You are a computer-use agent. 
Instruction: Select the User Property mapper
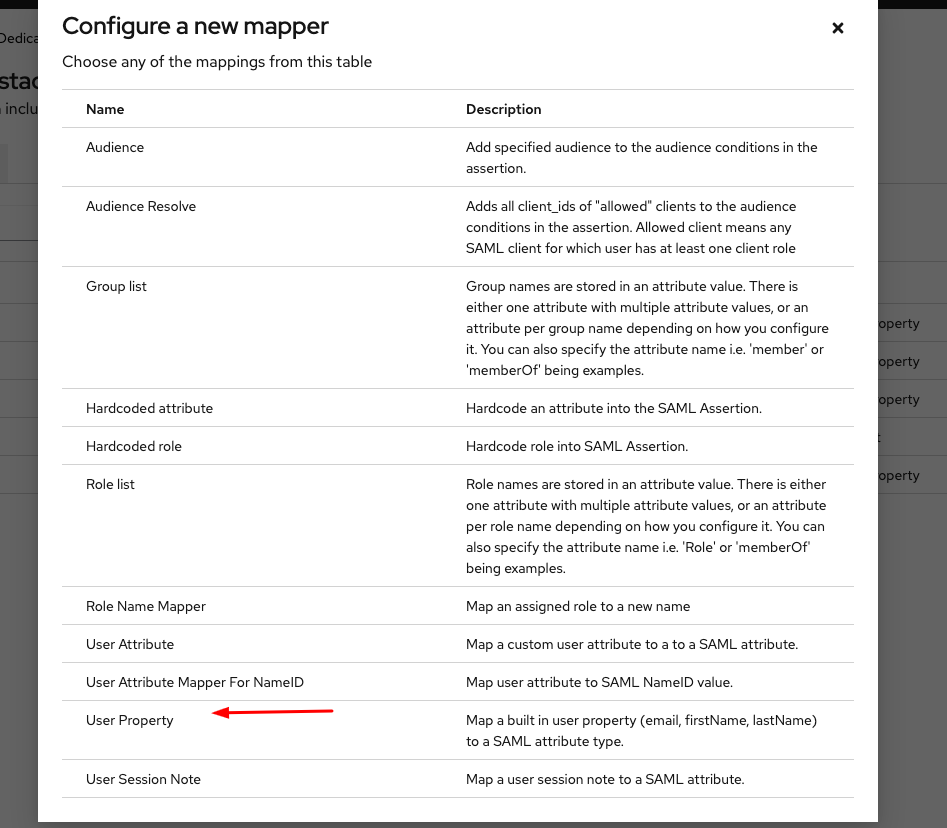130,721
